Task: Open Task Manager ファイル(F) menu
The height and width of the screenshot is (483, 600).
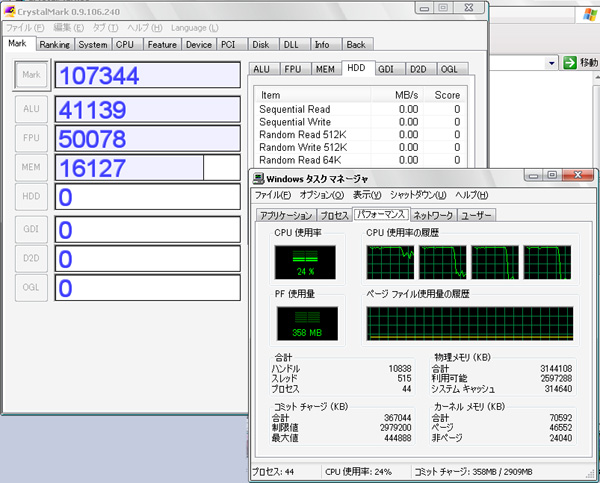Action: (273, 195)
